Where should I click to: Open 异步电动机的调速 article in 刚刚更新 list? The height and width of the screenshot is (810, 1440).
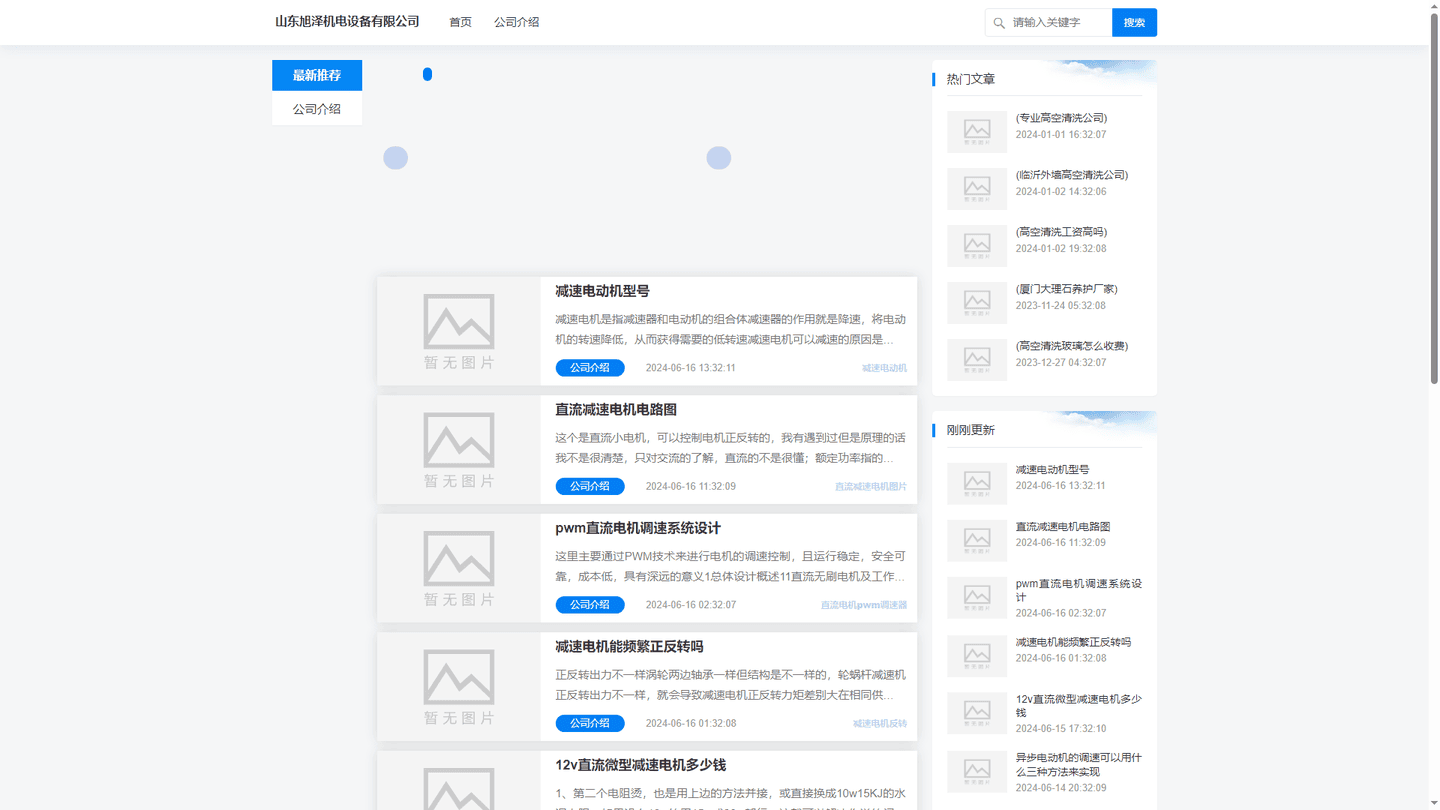[1079, 764]
